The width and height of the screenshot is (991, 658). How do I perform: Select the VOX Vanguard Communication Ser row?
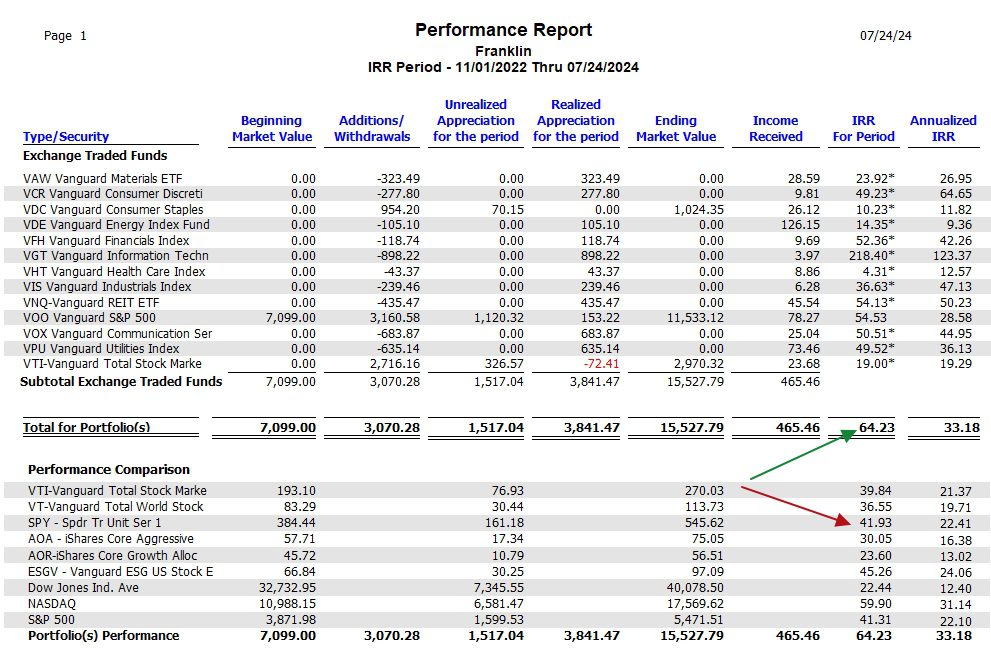(497, 333)
